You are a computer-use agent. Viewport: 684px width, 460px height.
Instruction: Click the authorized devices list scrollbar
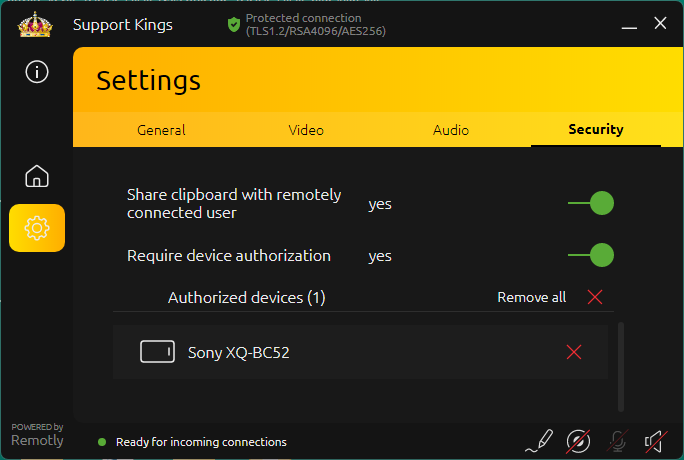point(621,365)
